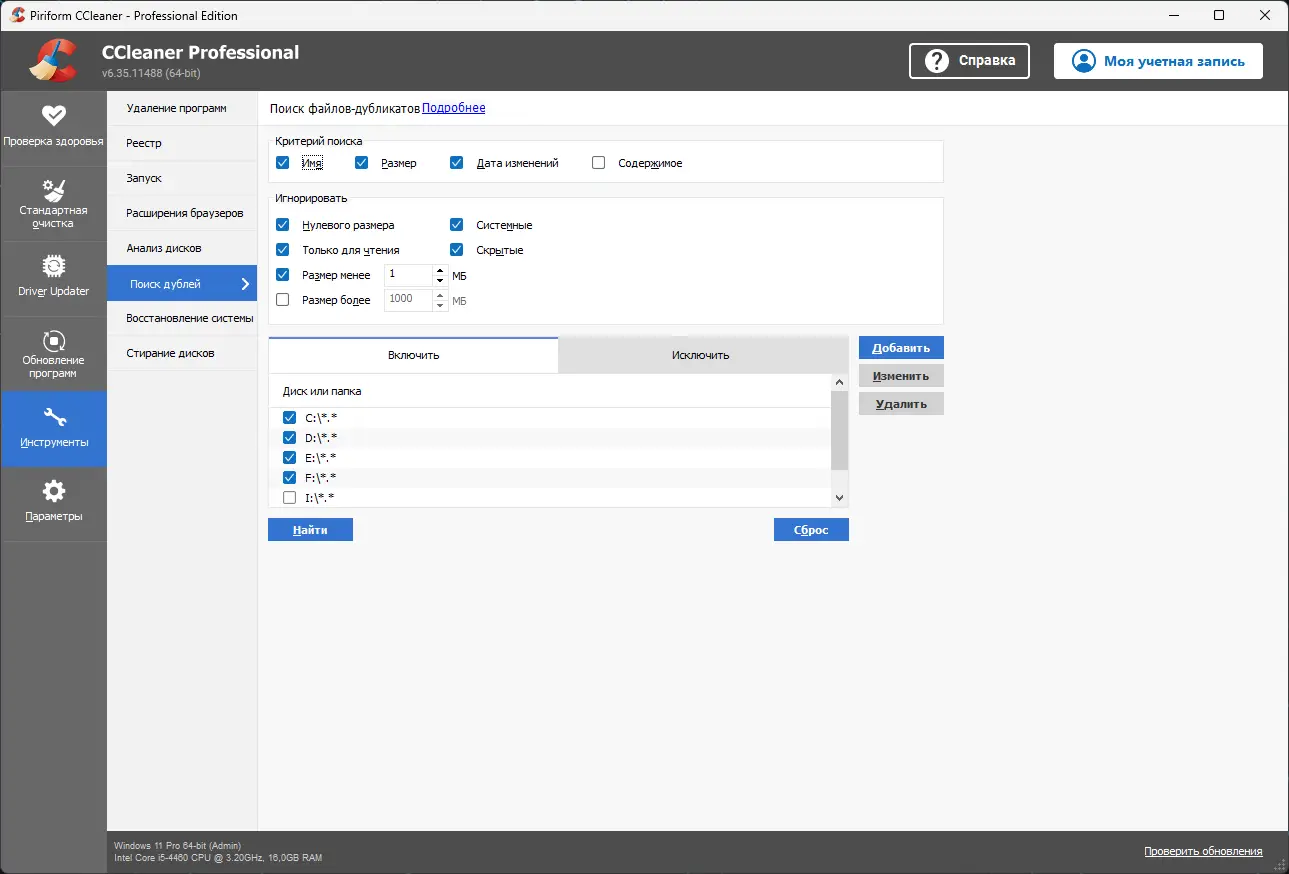Open Parameters gear icon
Viewport: 1289px width, 874px height.
pyautogui.click(x=53, y=491)
